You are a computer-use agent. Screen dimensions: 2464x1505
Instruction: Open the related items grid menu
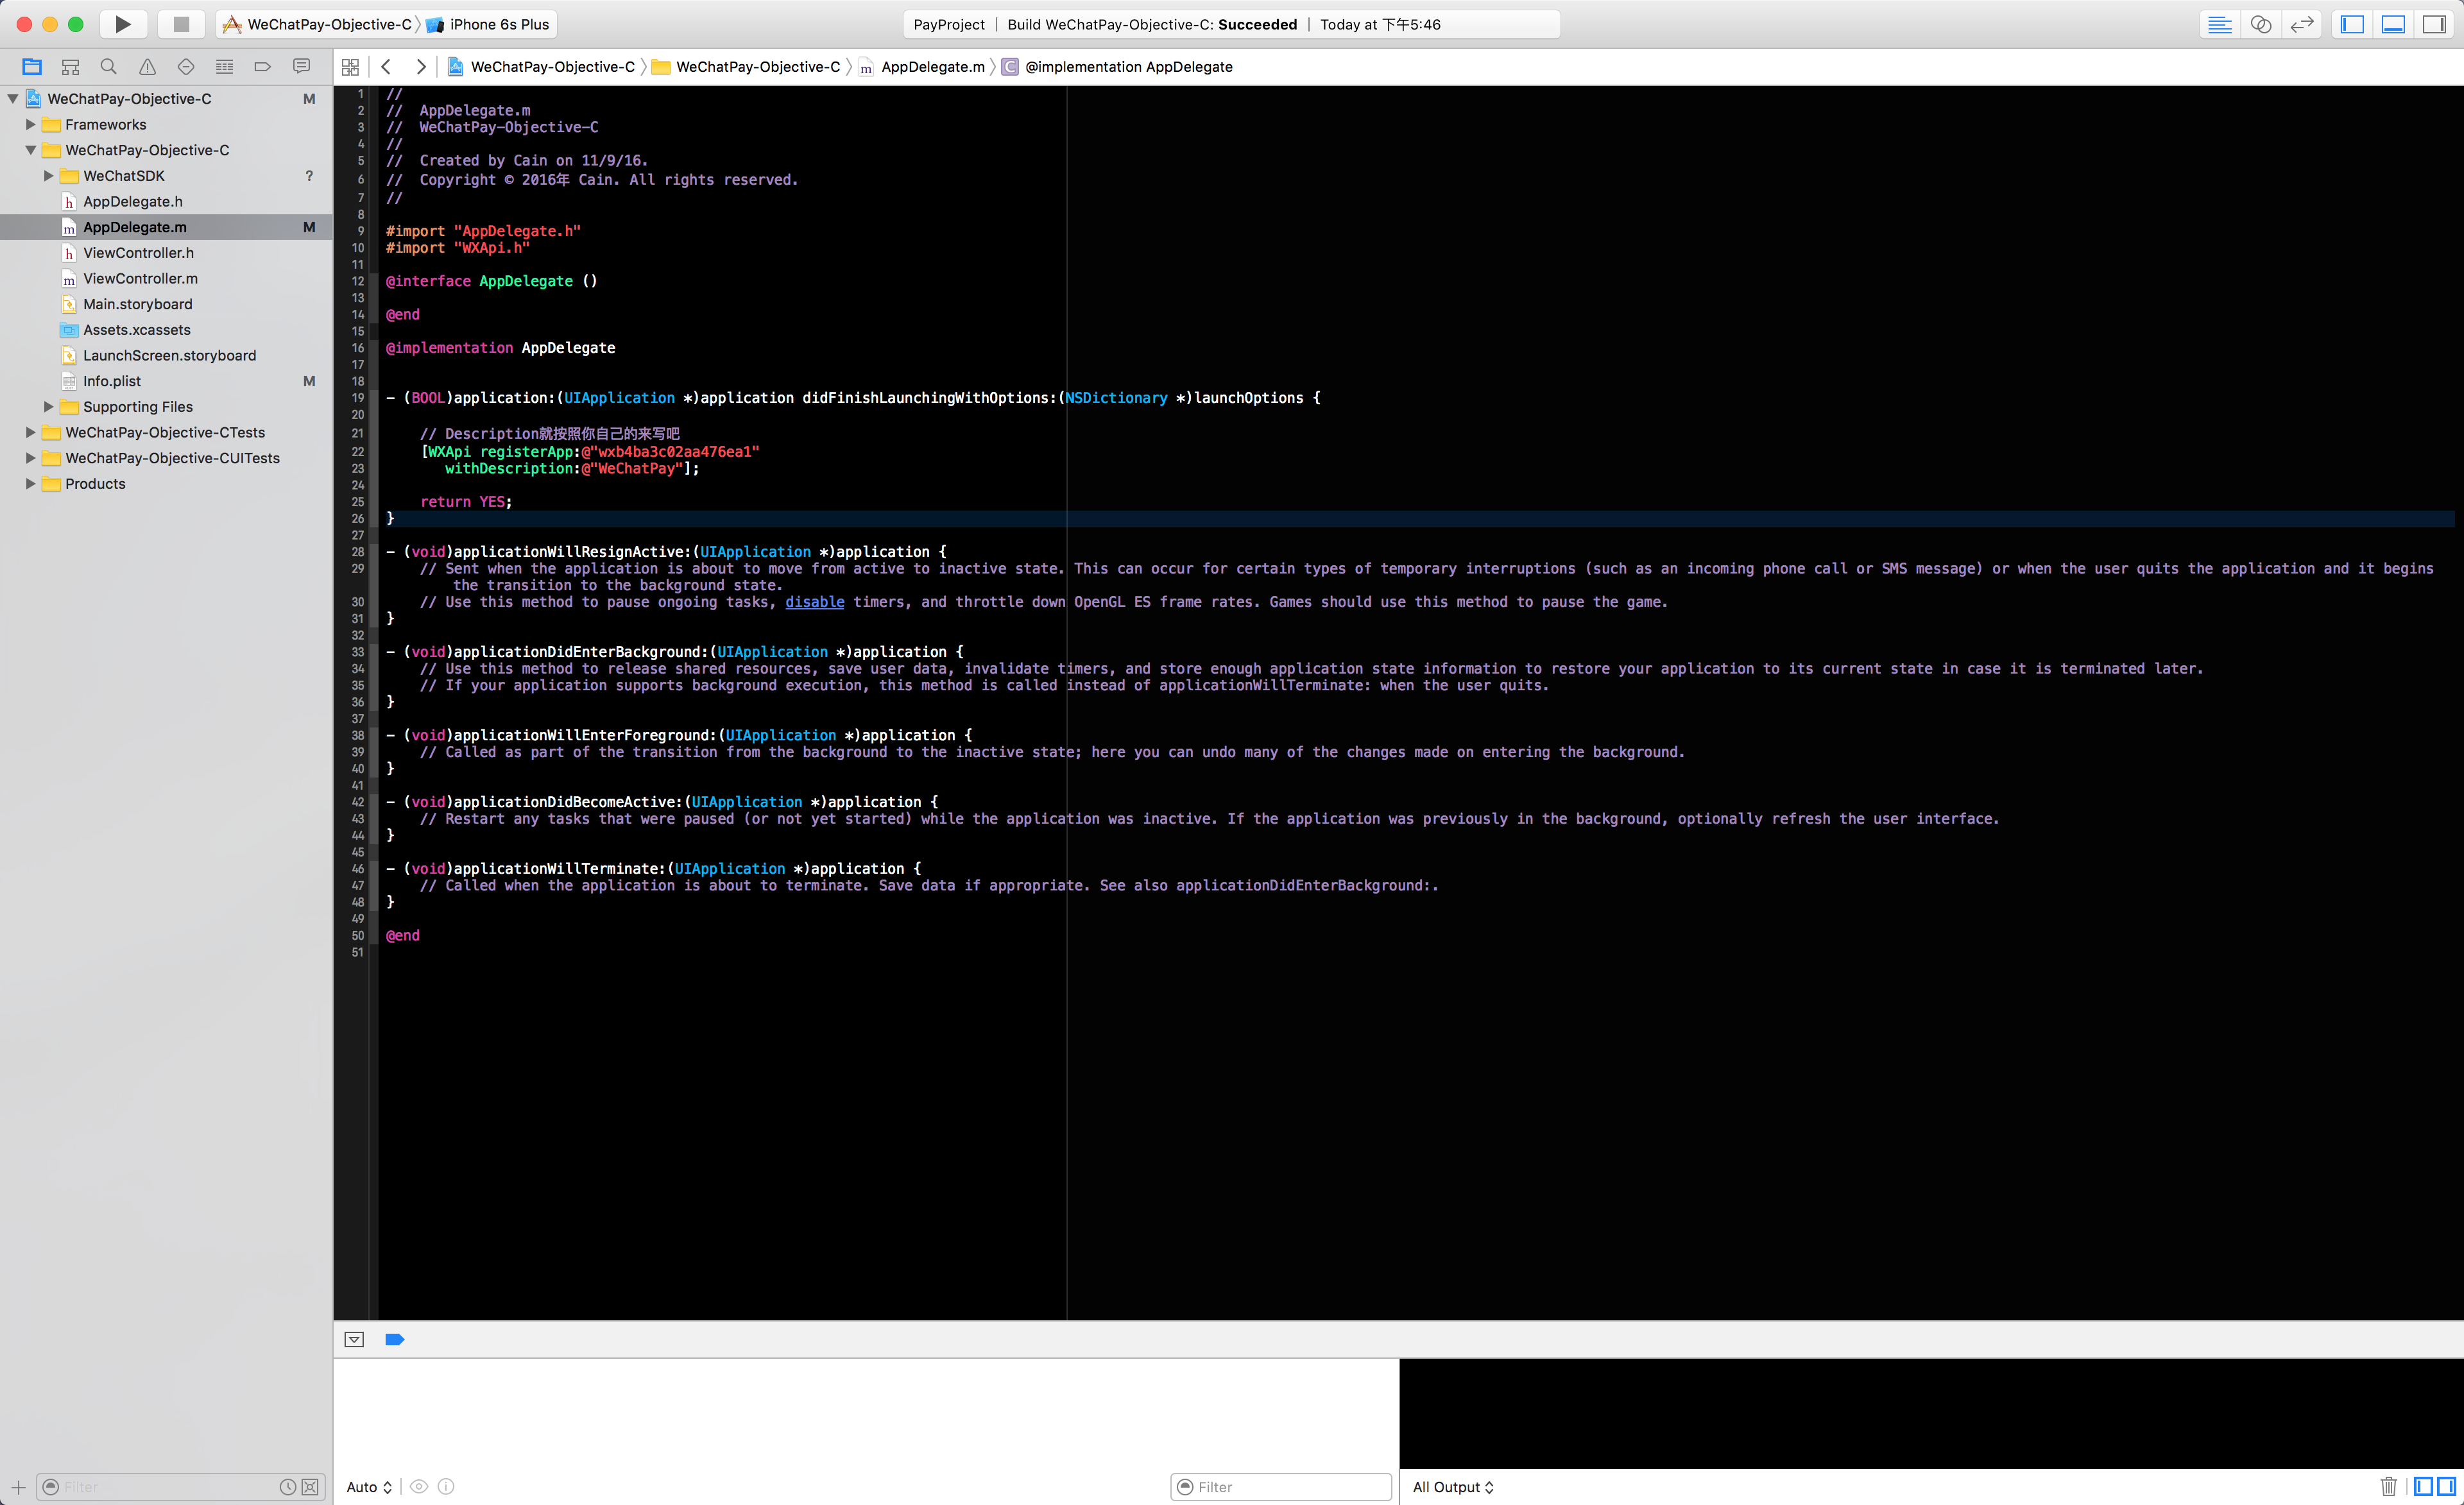pos(350,67)
